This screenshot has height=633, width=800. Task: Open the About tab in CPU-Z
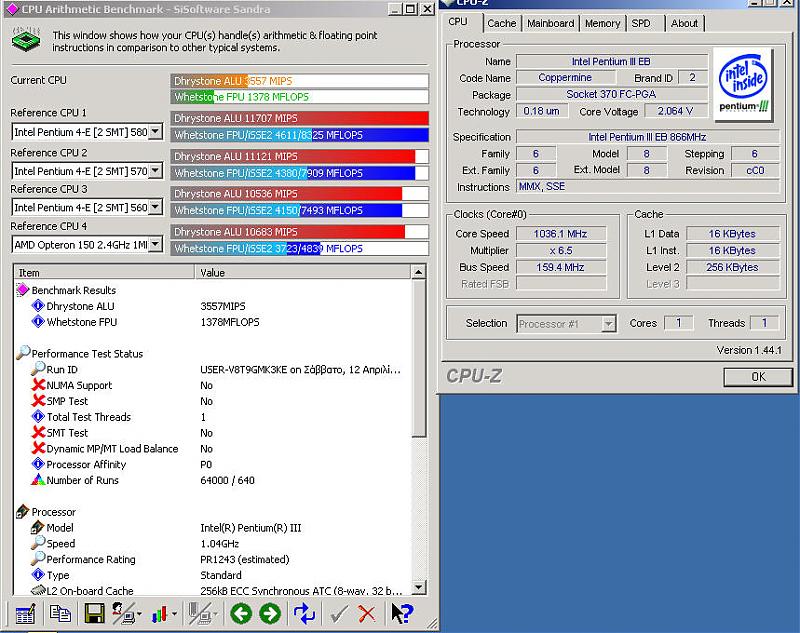point(684,23)
